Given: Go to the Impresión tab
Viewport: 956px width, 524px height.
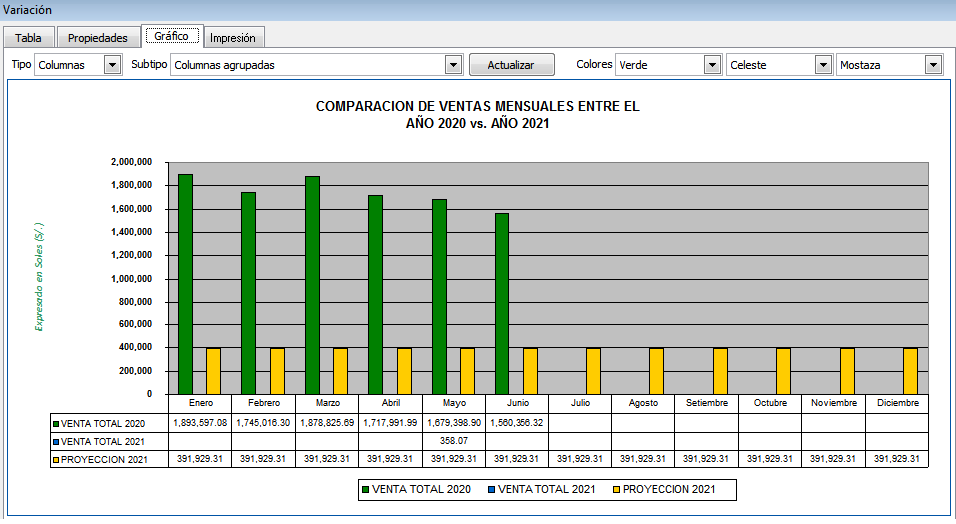Looking at the screenshot, I should tap(233, 38).
